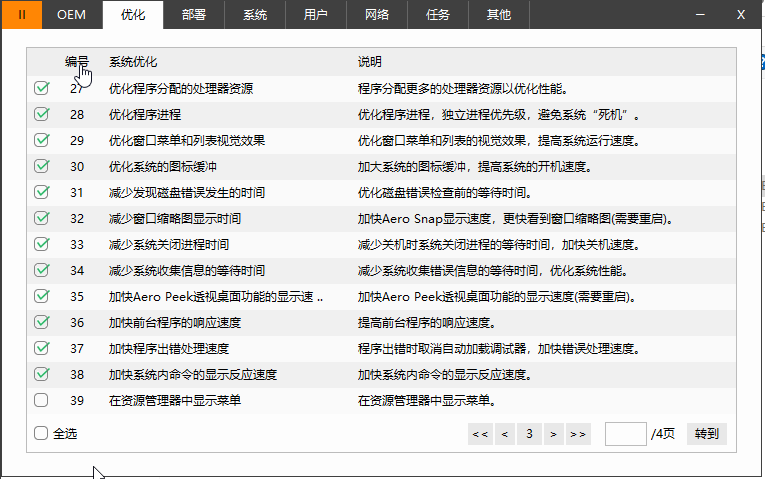Focus the page number input field
765x479 pixels.
625,434
